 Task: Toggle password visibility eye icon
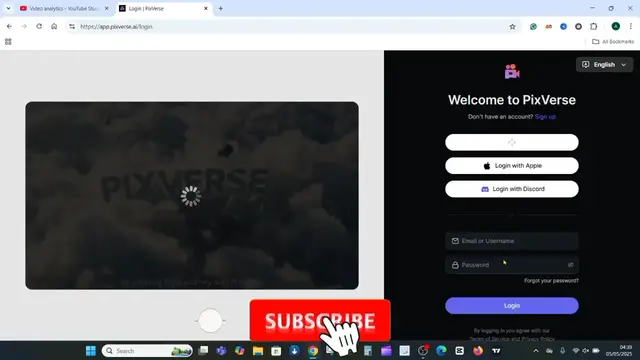[x=571, y=265]
